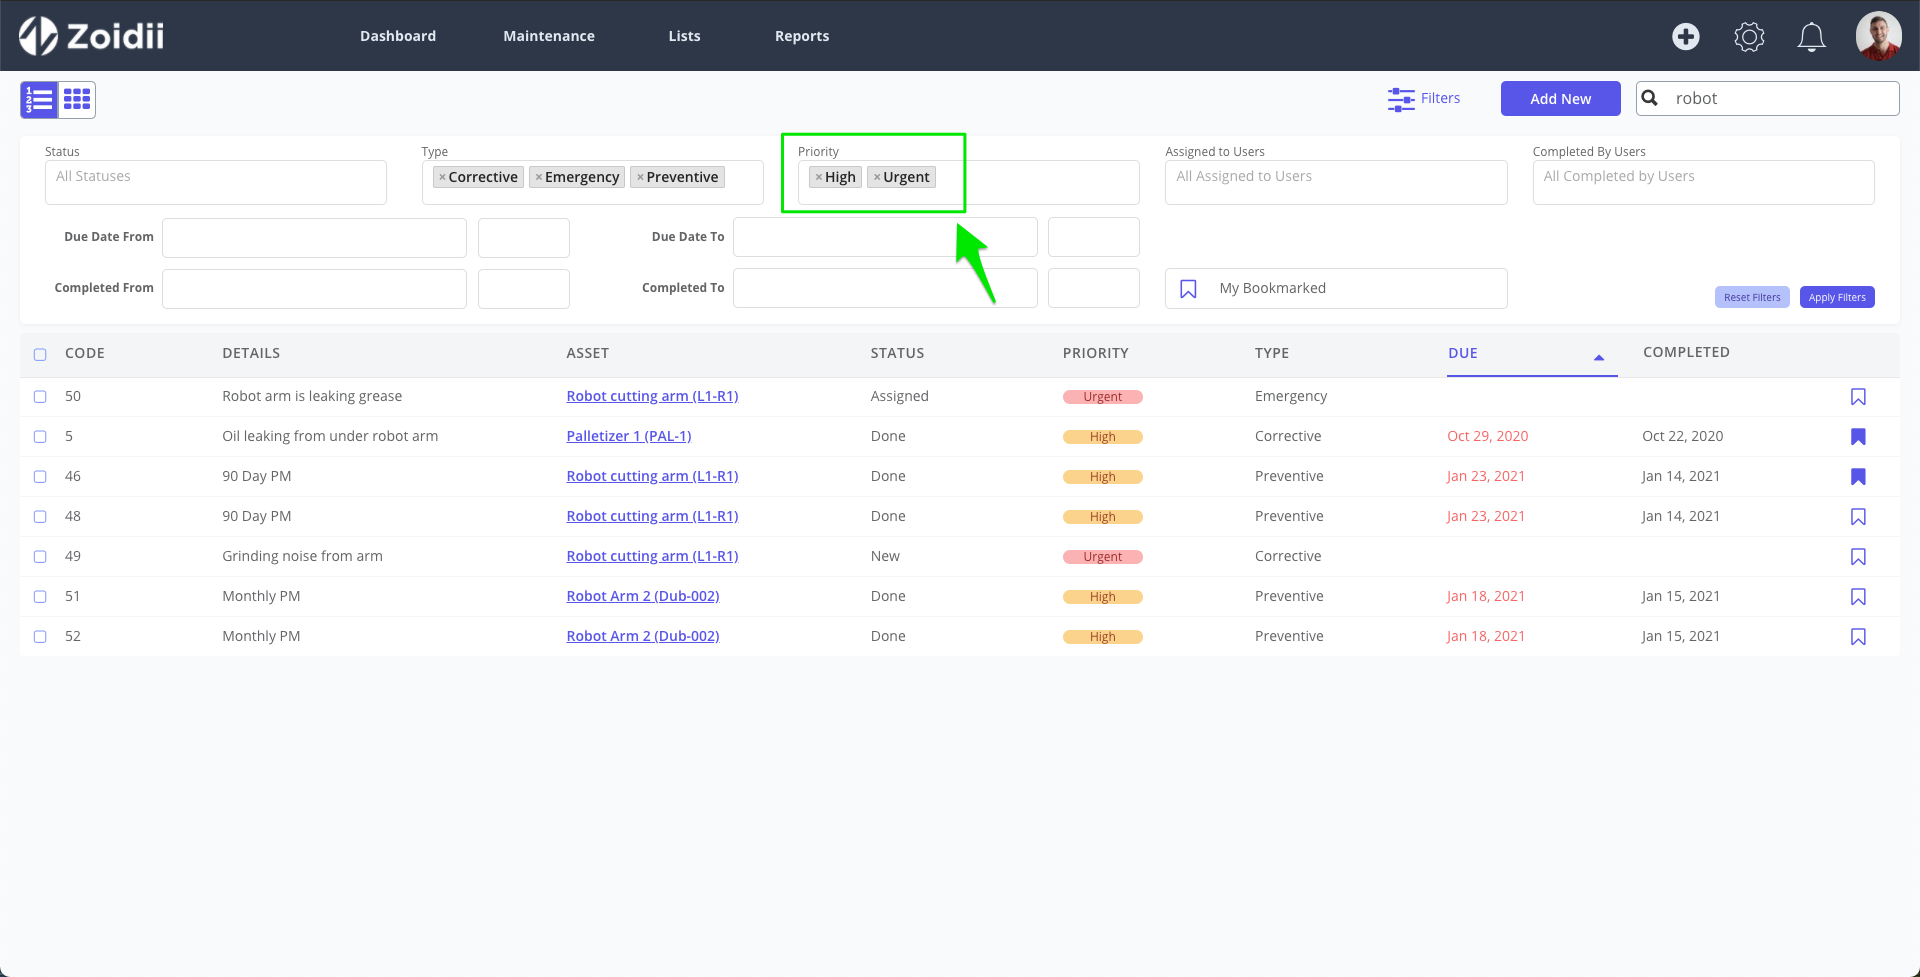
Task: Open the All Statuses dropdown
Action: pos(215,182)
